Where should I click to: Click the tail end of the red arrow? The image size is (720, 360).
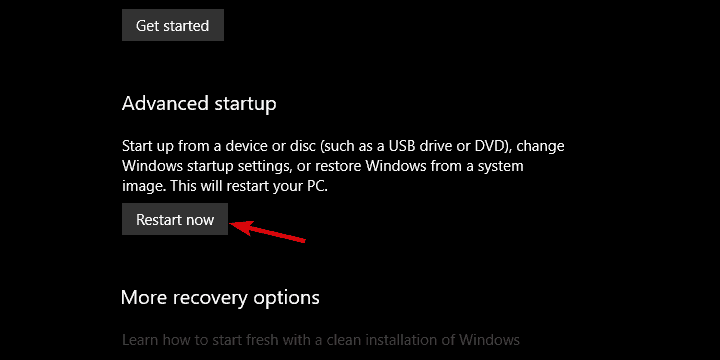(x=302, y=240)
